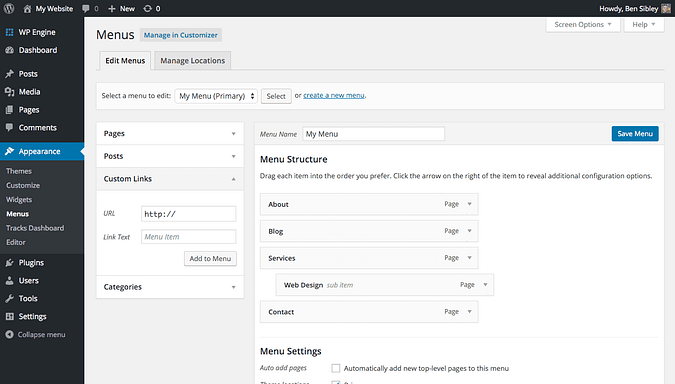
Task: Select the Contact menu item title
Action: (x=281, y=312)
